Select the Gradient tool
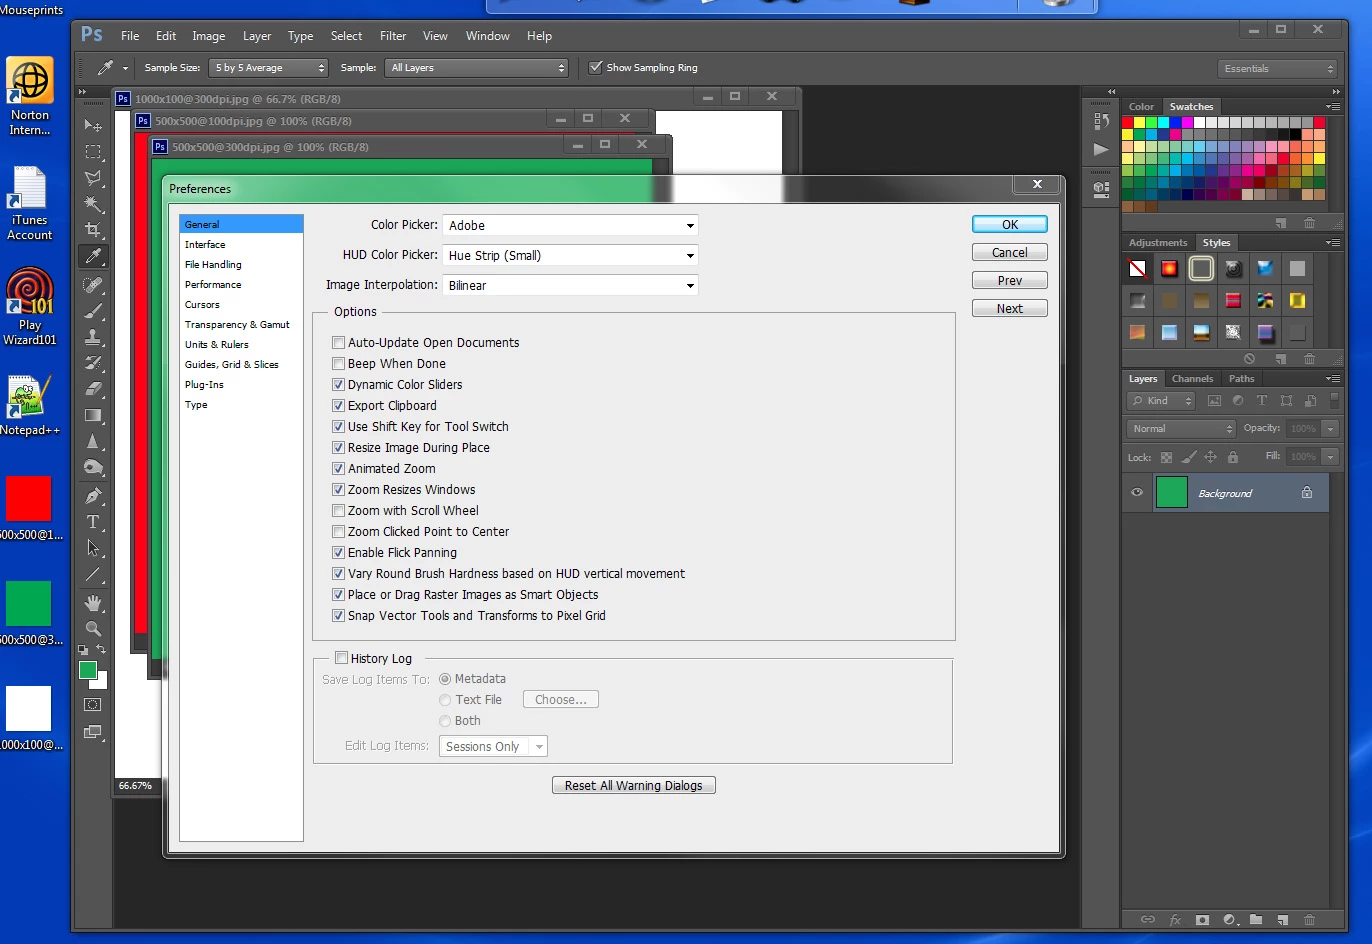Image resolution: width=1372 pixels, height=944 pixels. click(x=93, y=415)
